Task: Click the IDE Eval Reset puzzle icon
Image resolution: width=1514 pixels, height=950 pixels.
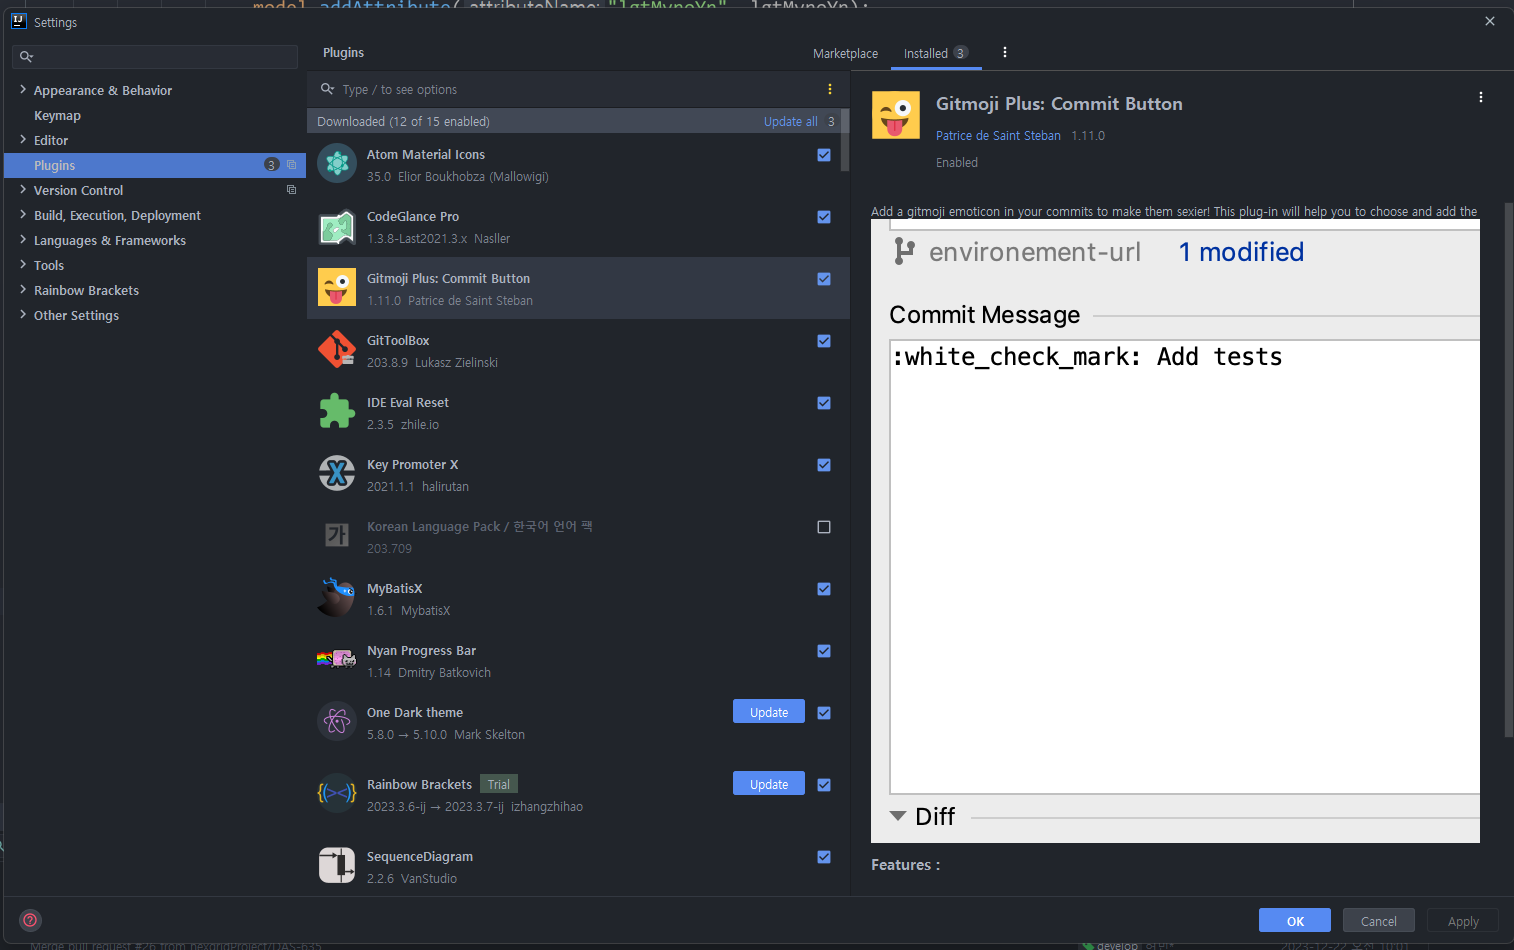Action: 337,411
